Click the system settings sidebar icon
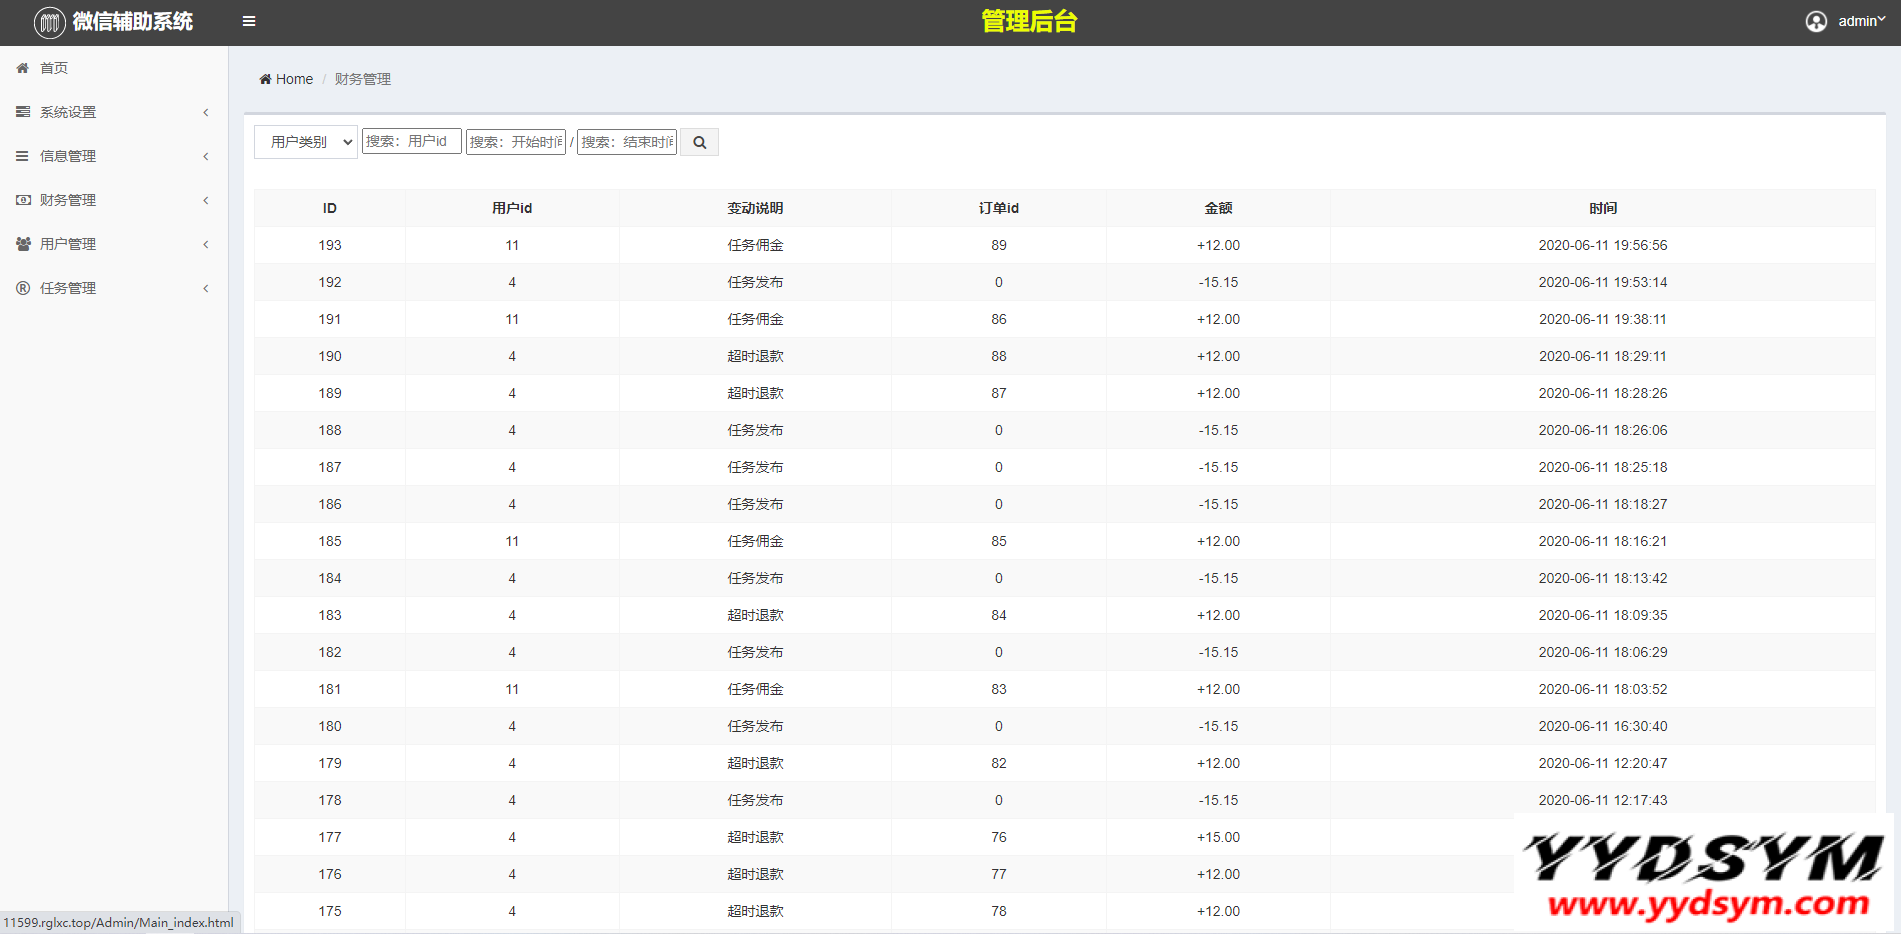Image resolution: width=1901 pixels, height=934 pixels. 23,112
